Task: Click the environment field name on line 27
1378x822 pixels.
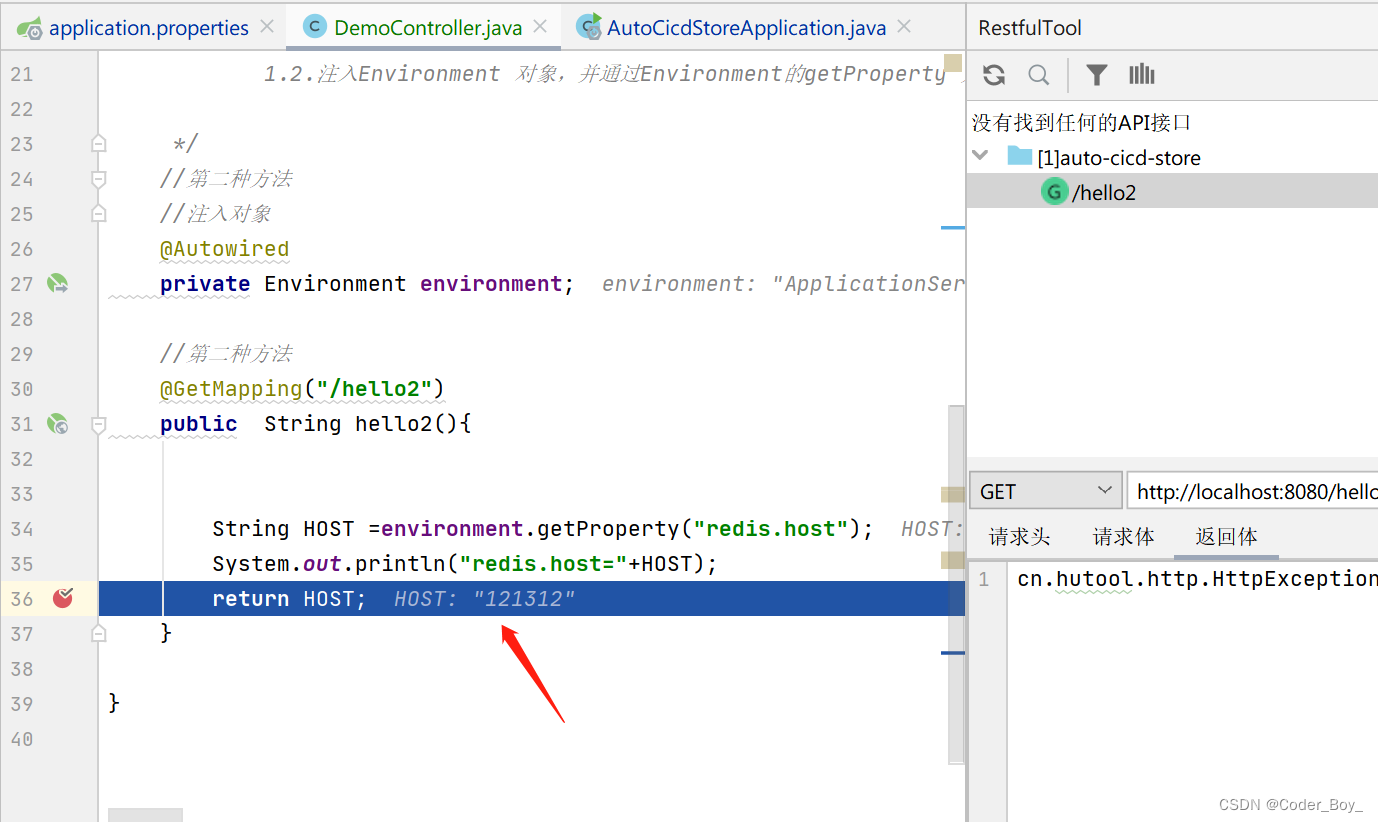Action: [491, 284]
